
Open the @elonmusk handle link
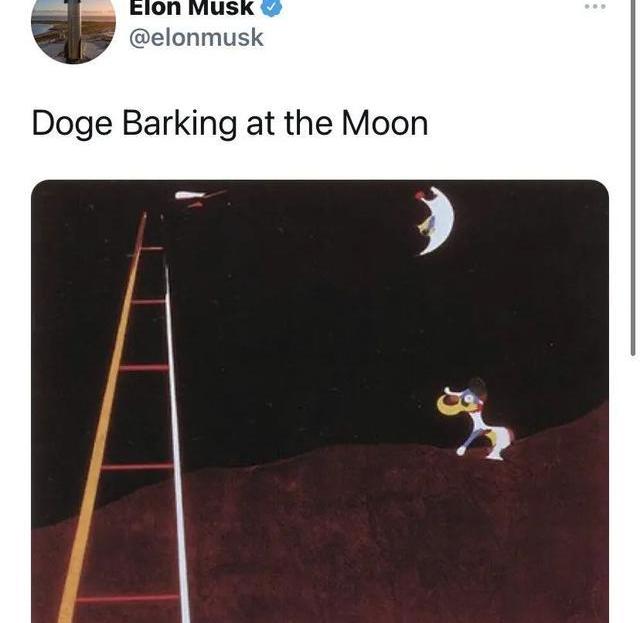[x=196, y=38]
